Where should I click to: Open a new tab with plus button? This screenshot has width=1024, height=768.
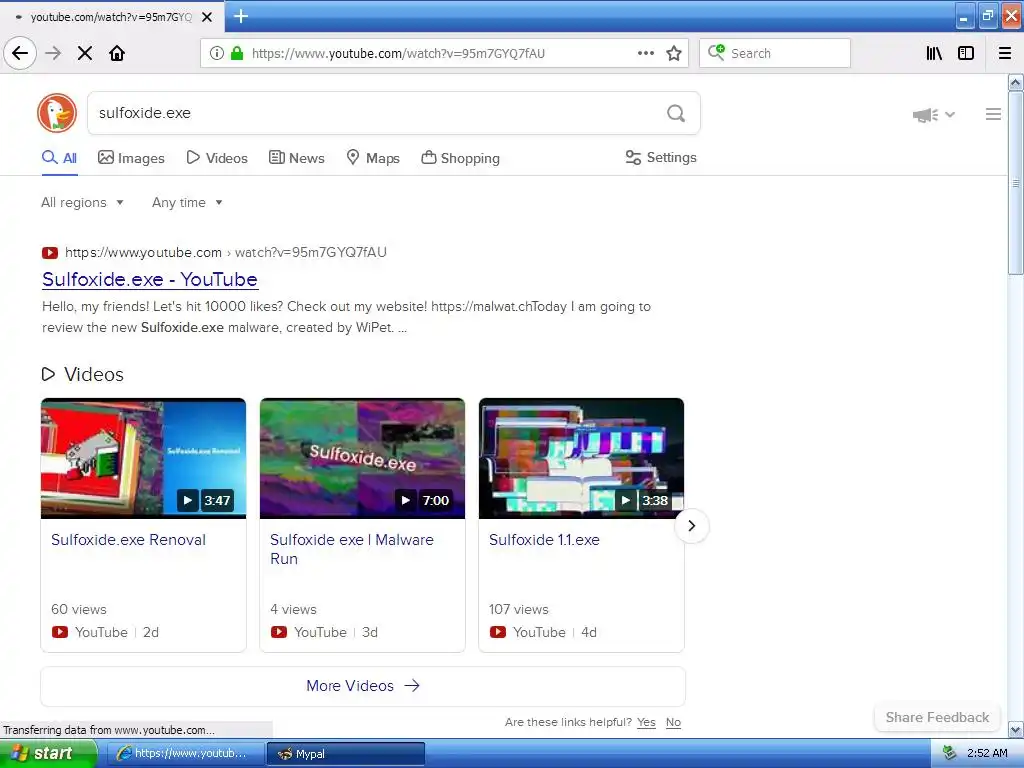pos(241,16)
